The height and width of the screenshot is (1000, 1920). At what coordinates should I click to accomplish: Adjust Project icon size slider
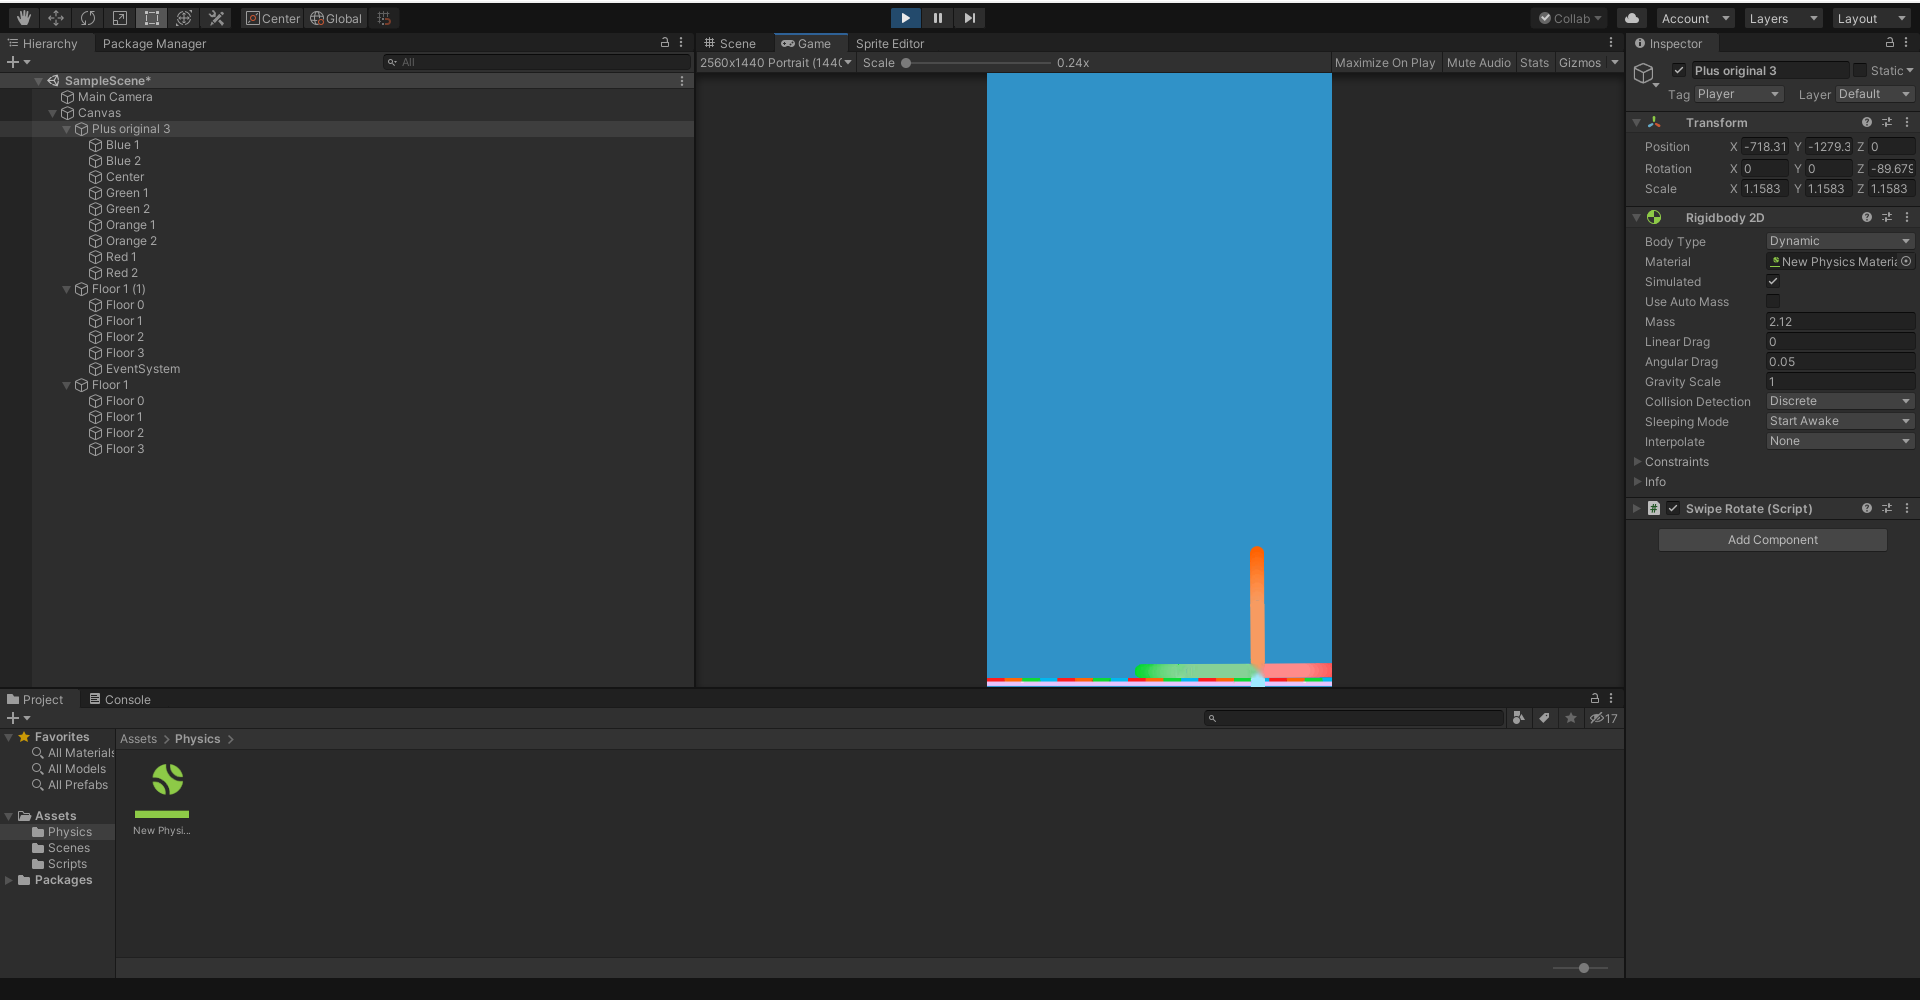(1581, 967)
